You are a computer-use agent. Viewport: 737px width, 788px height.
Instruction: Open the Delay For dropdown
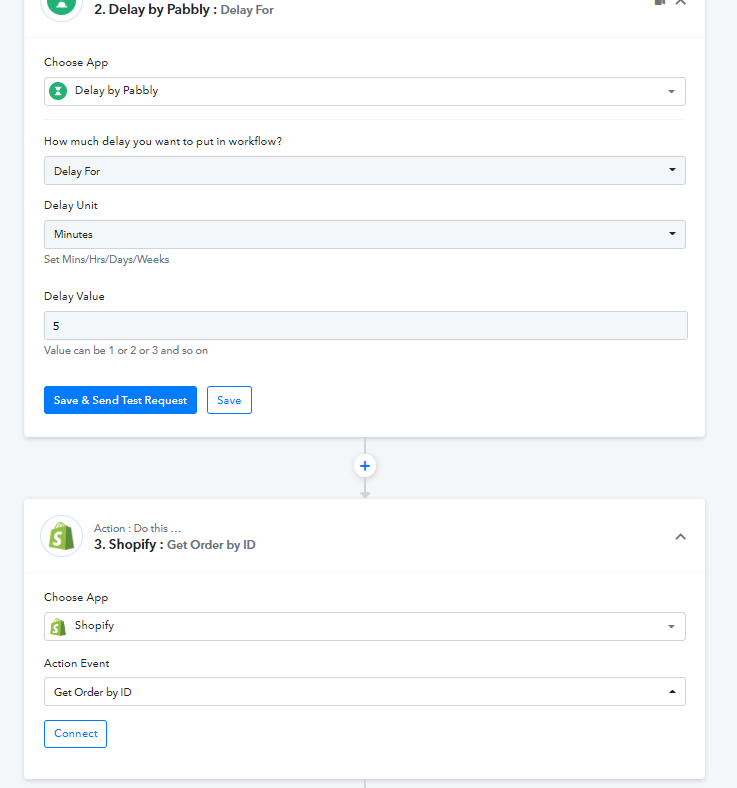pyautogui.click(x=365, y=170)
